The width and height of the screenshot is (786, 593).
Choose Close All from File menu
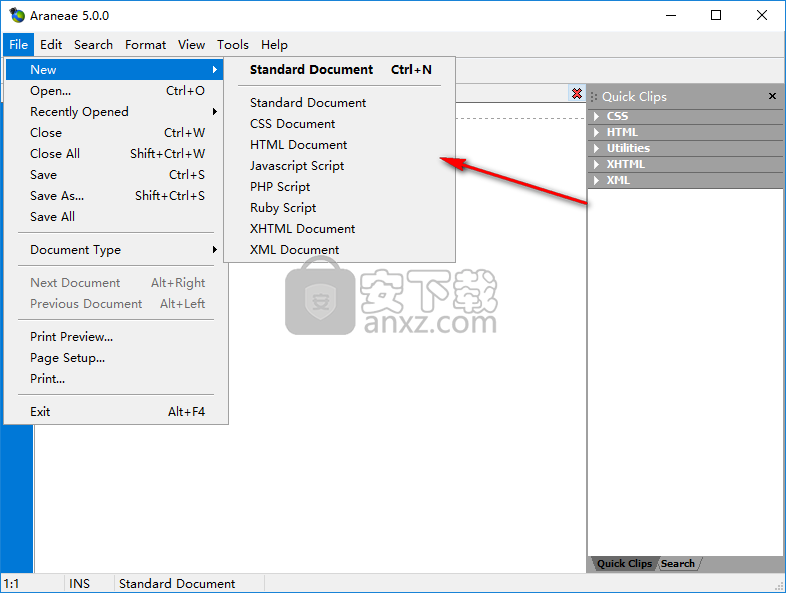point(115,154)
